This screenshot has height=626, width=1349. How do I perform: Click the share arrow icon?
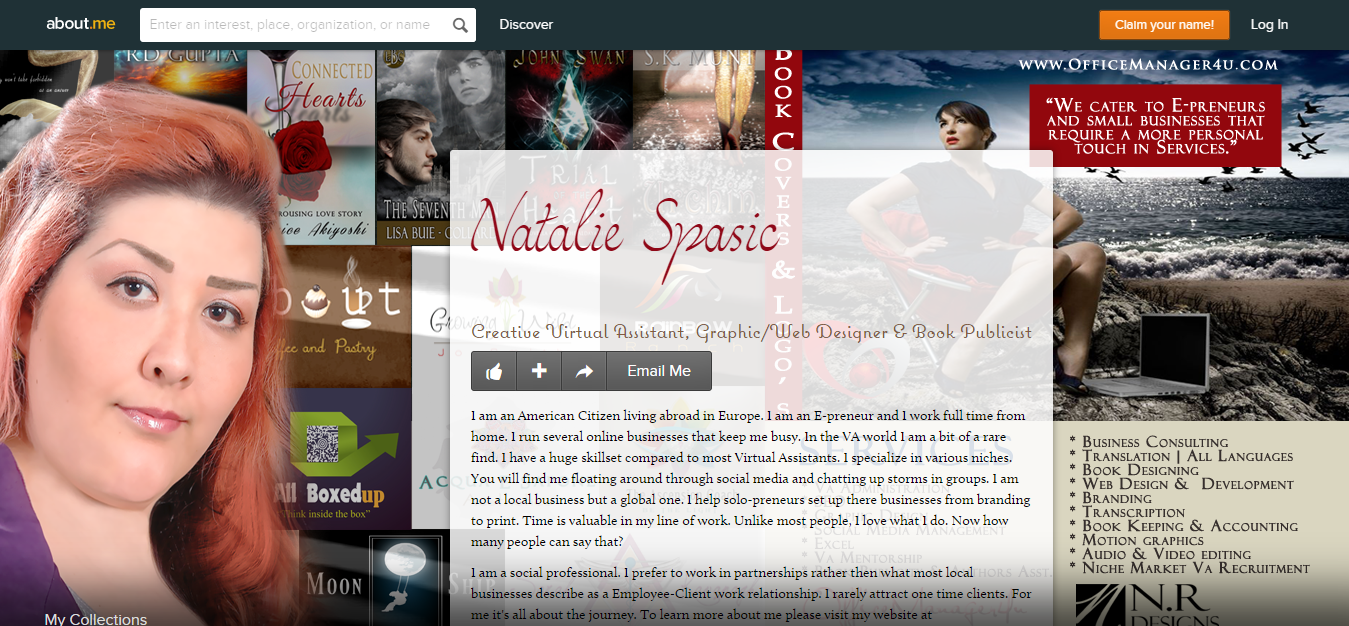click(584, 371)
